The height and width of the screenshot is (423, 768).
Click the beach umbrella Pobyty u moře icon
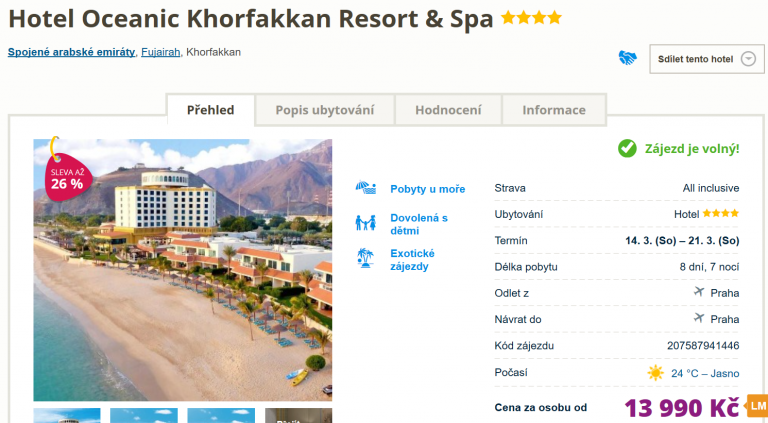pos(366,188)
